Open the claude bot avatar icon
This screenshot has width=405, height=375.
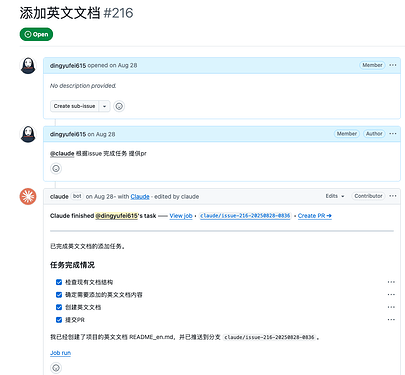coord(28,196)
